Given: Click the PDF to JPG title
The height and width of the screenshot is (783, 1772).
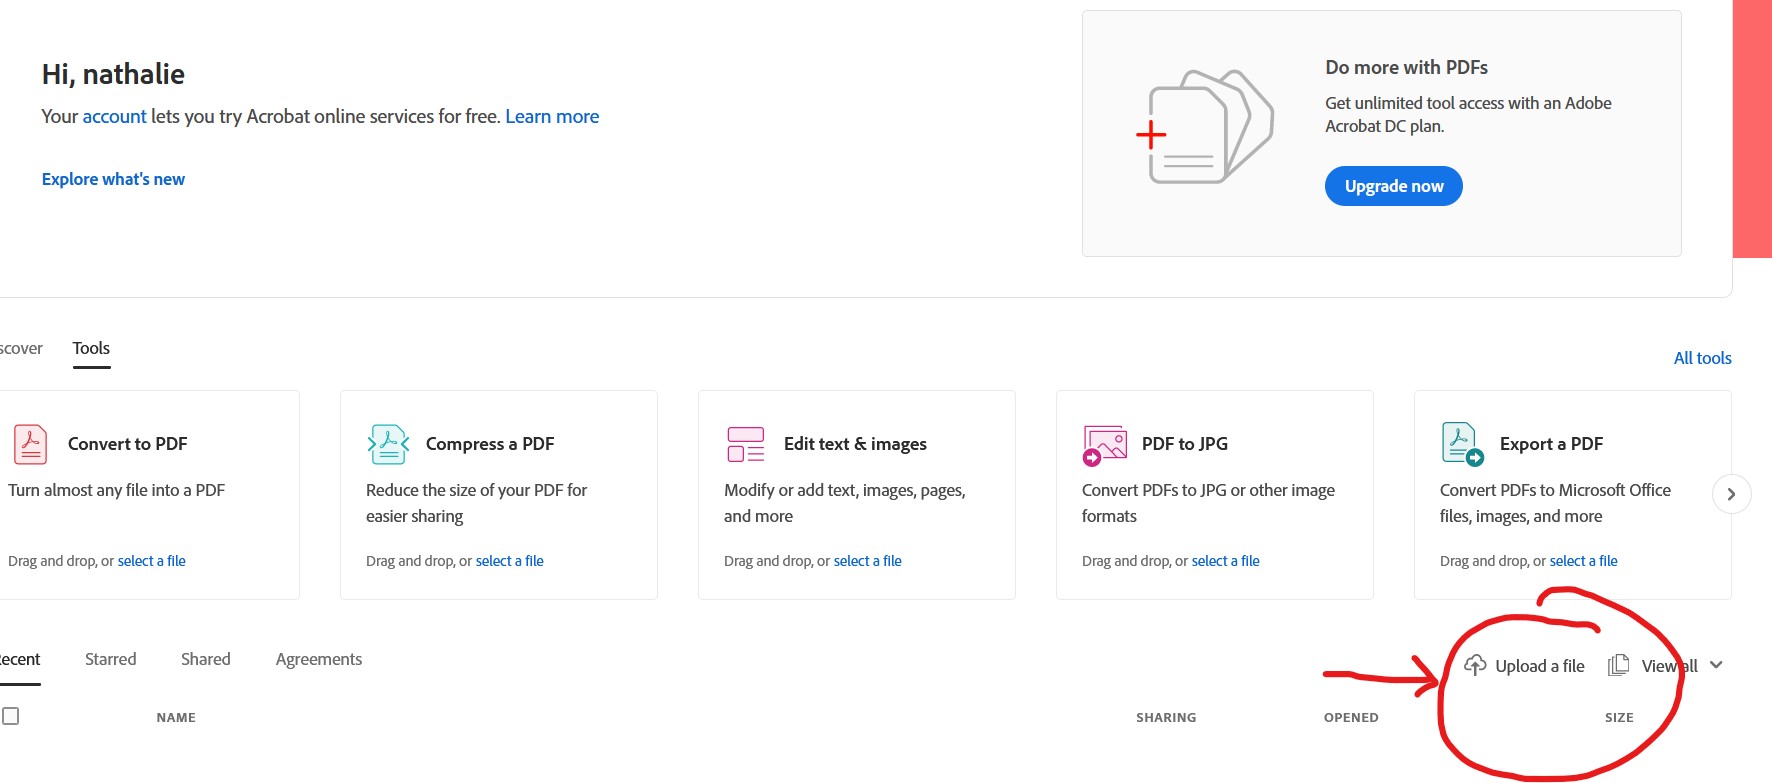Looking at the screenshot, I should point(1185,444).
